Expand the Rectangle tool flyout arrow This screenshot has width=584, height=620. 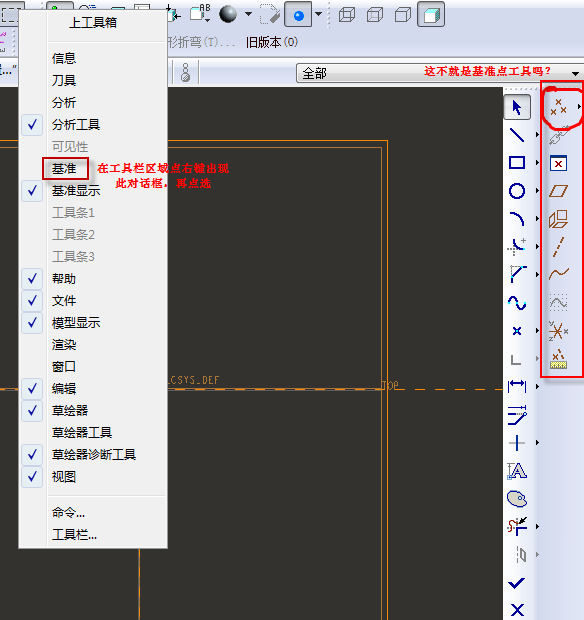tap(537, 163)
